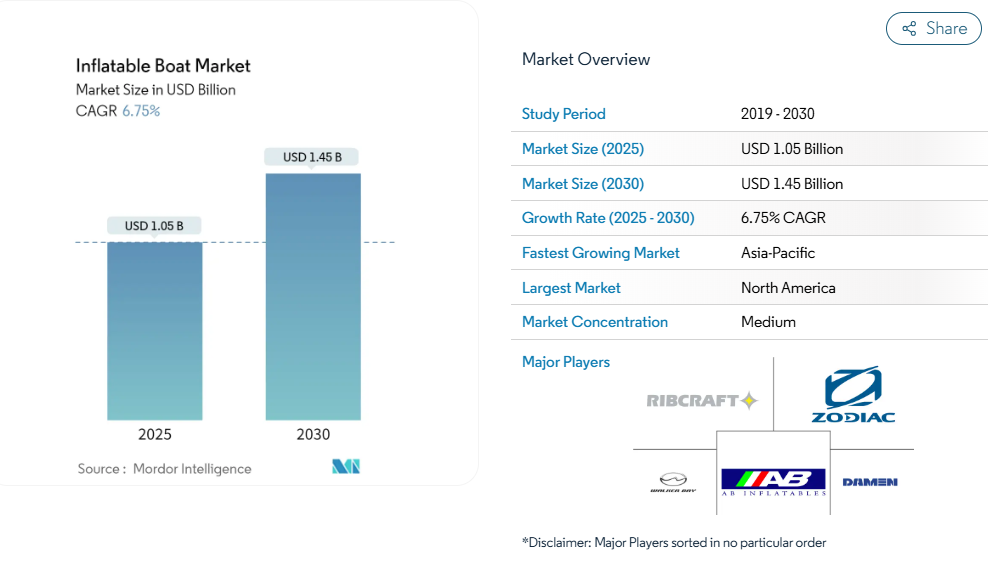This screenshot has width=988, height=575.
Task: Click the Market Concentration label
Action: (595, 322)
